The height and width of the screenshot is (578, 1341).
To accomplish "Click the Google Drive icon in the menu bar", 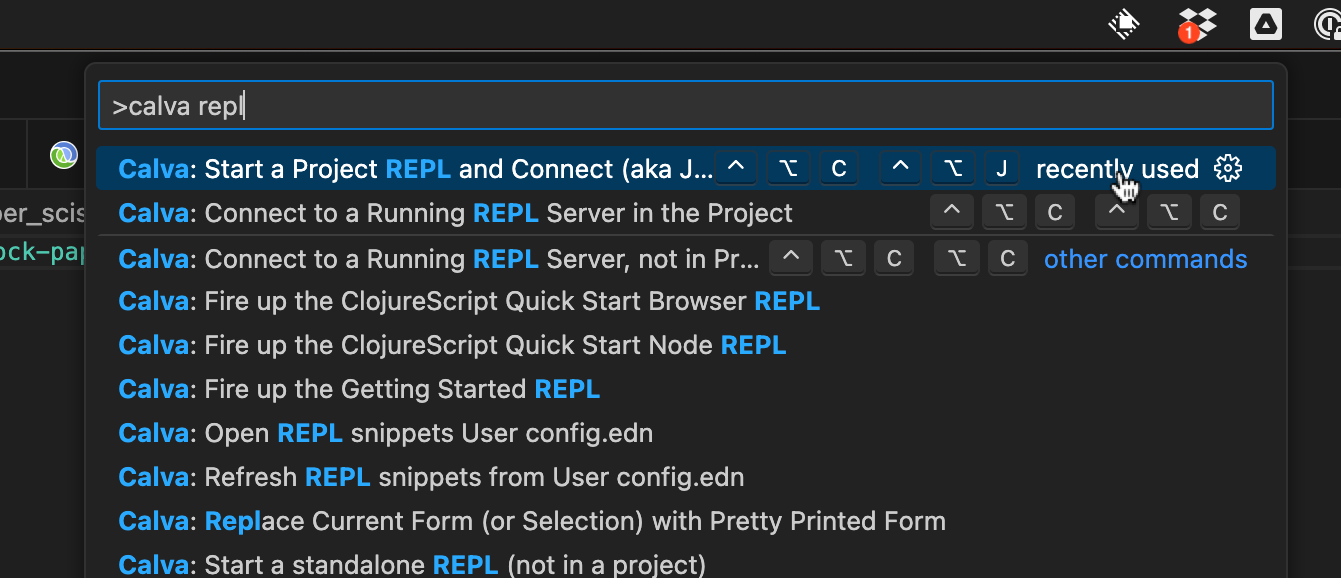I will tap(1265, 24).
